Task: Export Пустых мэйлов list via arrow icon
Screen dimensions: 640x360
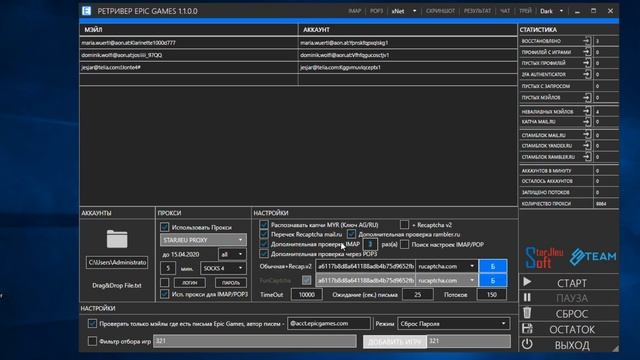Action: tap(587, 97)
